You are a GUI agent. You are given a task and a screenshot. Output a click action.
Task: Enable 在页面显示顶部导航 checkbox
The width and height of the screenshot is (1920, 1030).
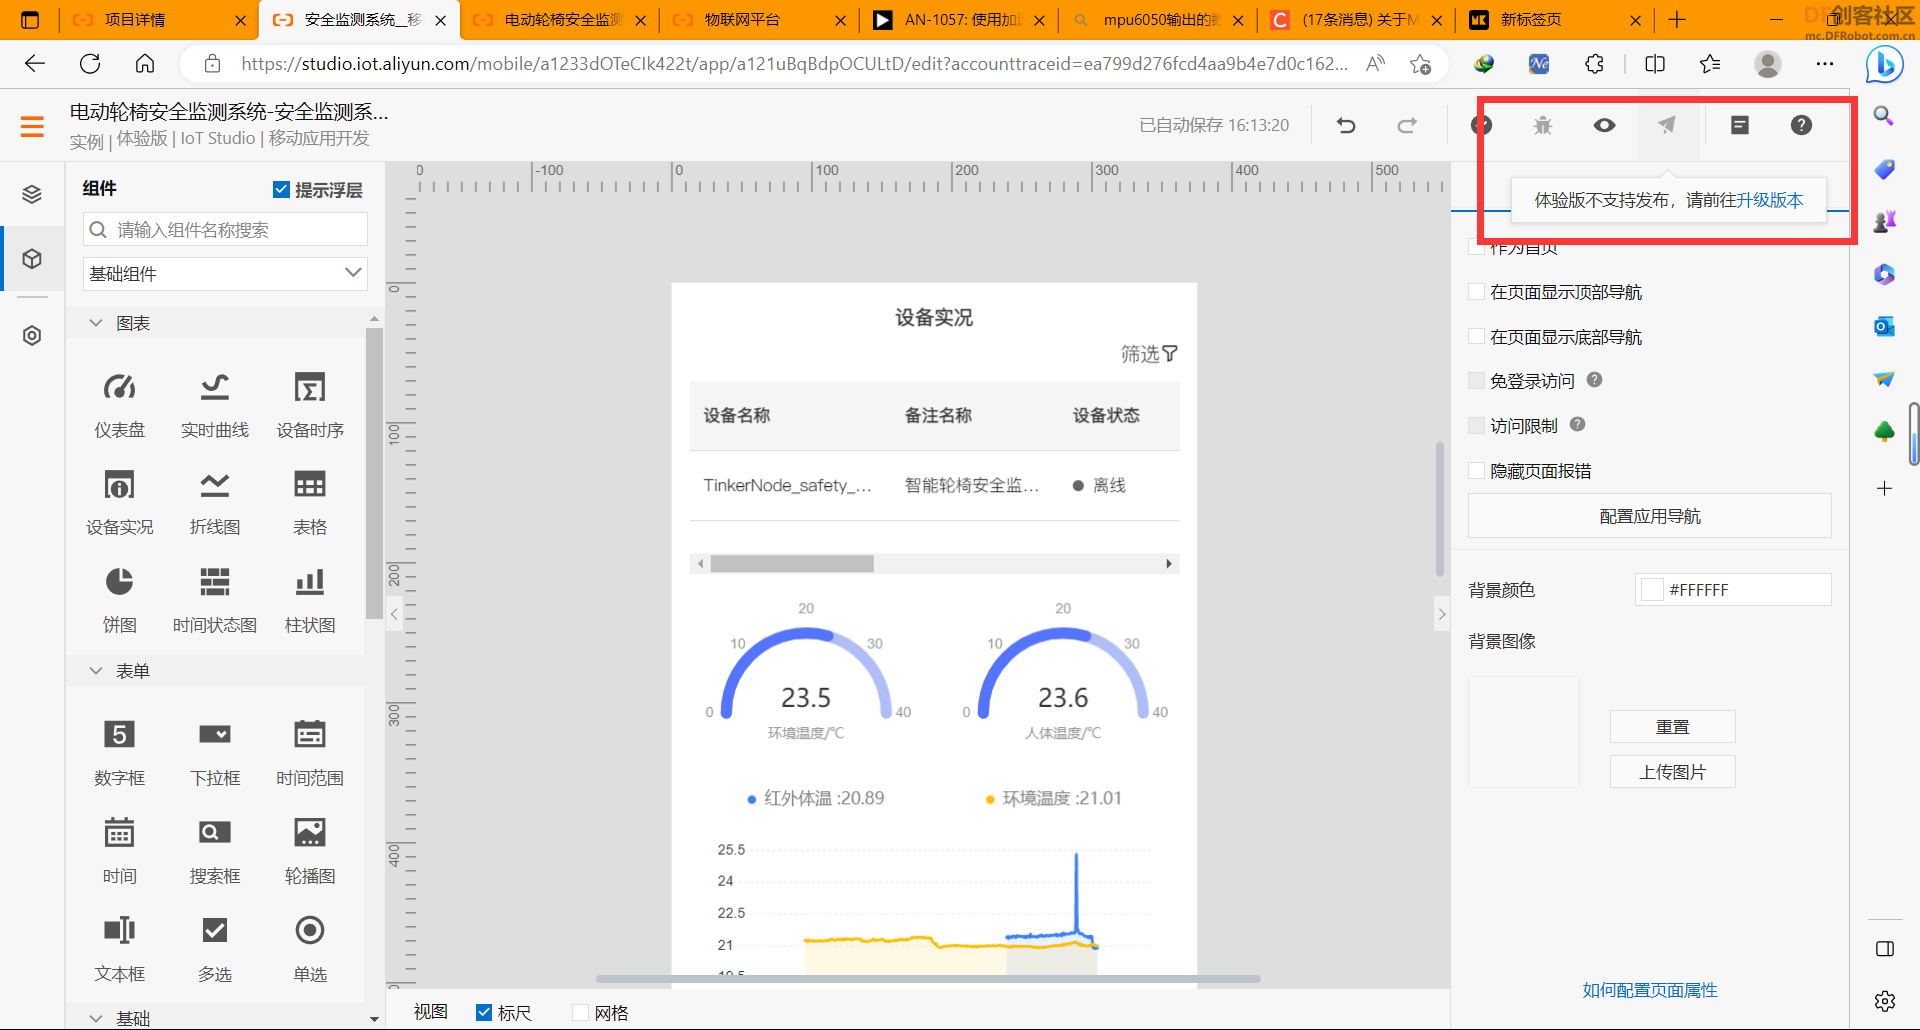pyautogui.click(x=1476, y=292)
